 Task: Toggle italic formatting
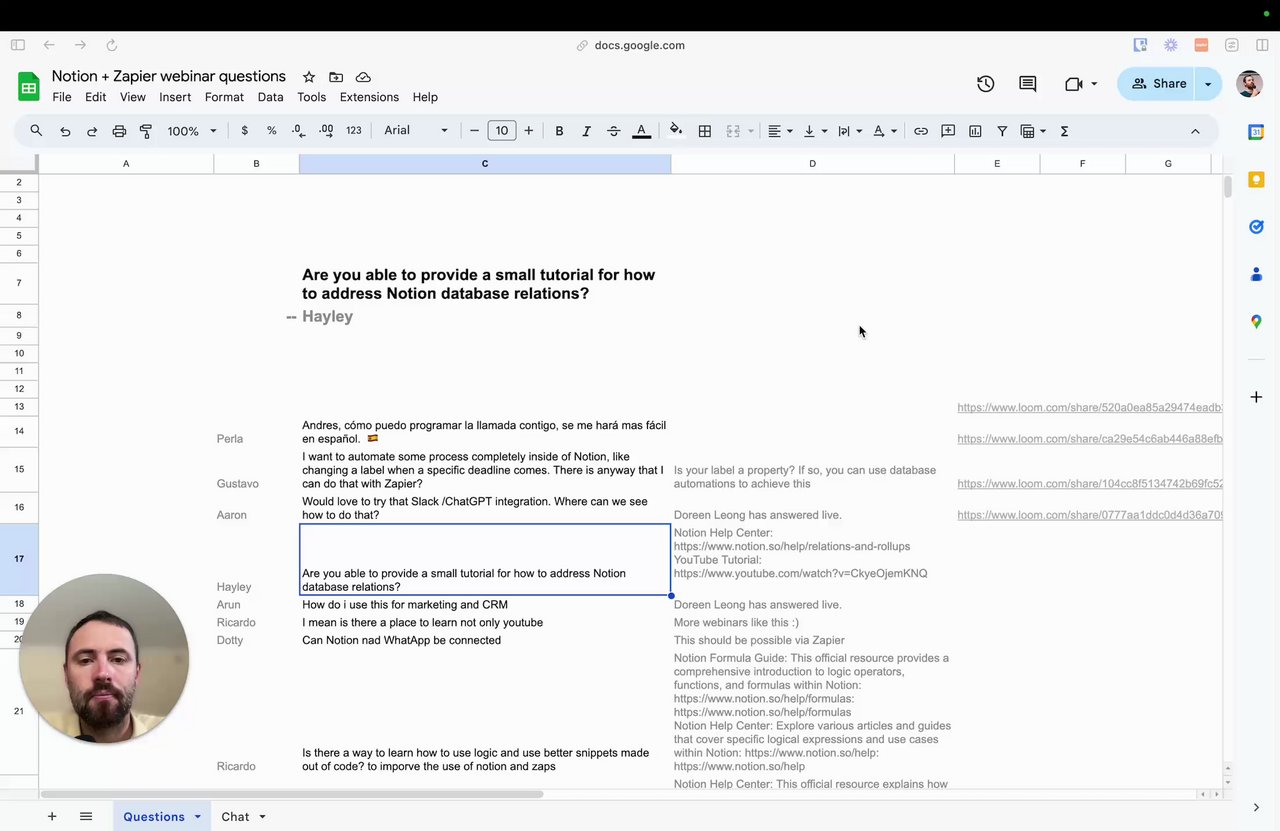click(586, 131)
